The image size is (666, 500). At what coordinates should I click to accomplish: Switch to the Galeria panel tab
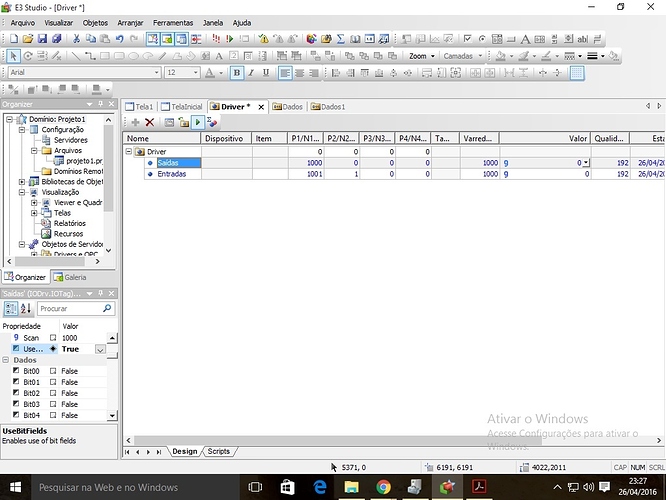pyautogui.click(x=71, y=277)
